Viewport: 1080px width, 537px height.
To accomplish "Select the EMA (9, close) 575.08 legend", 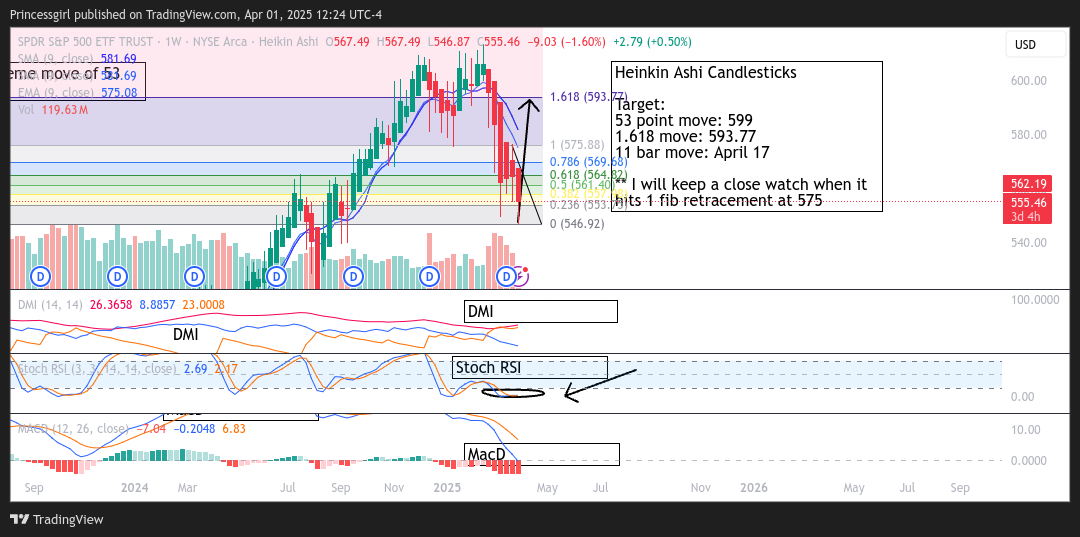I will 77,92.
